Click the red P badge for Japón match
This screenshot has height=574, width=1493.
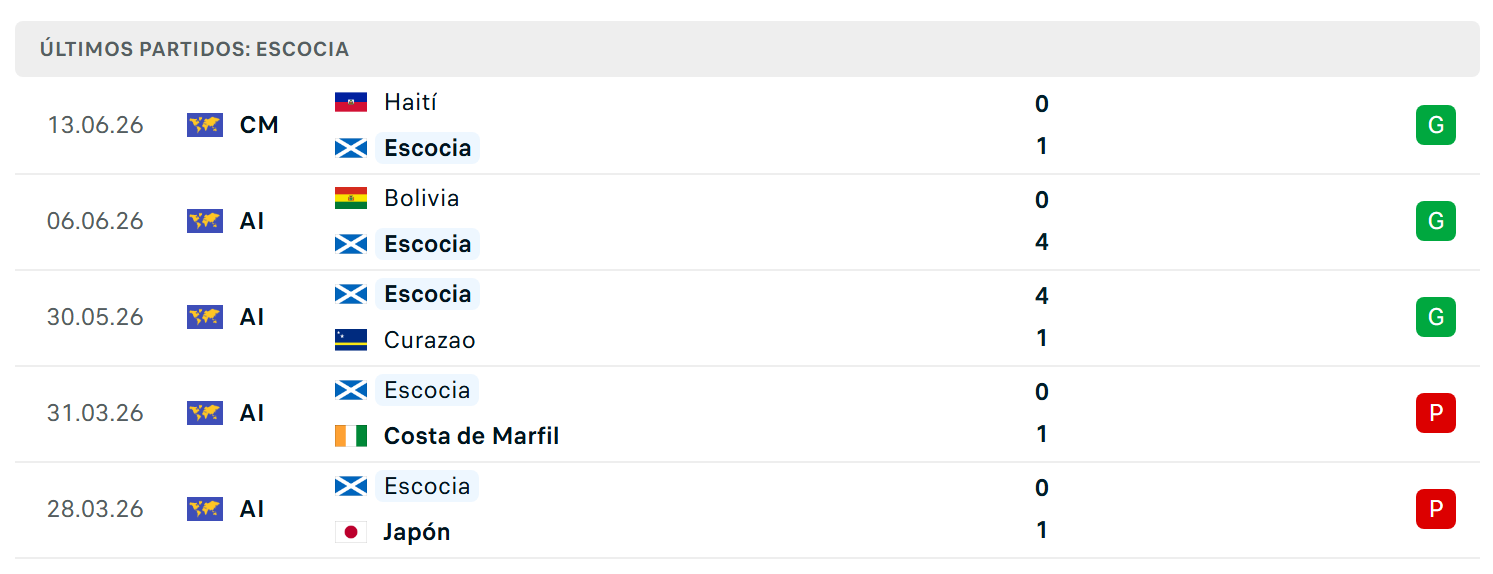click(1436, 509)
